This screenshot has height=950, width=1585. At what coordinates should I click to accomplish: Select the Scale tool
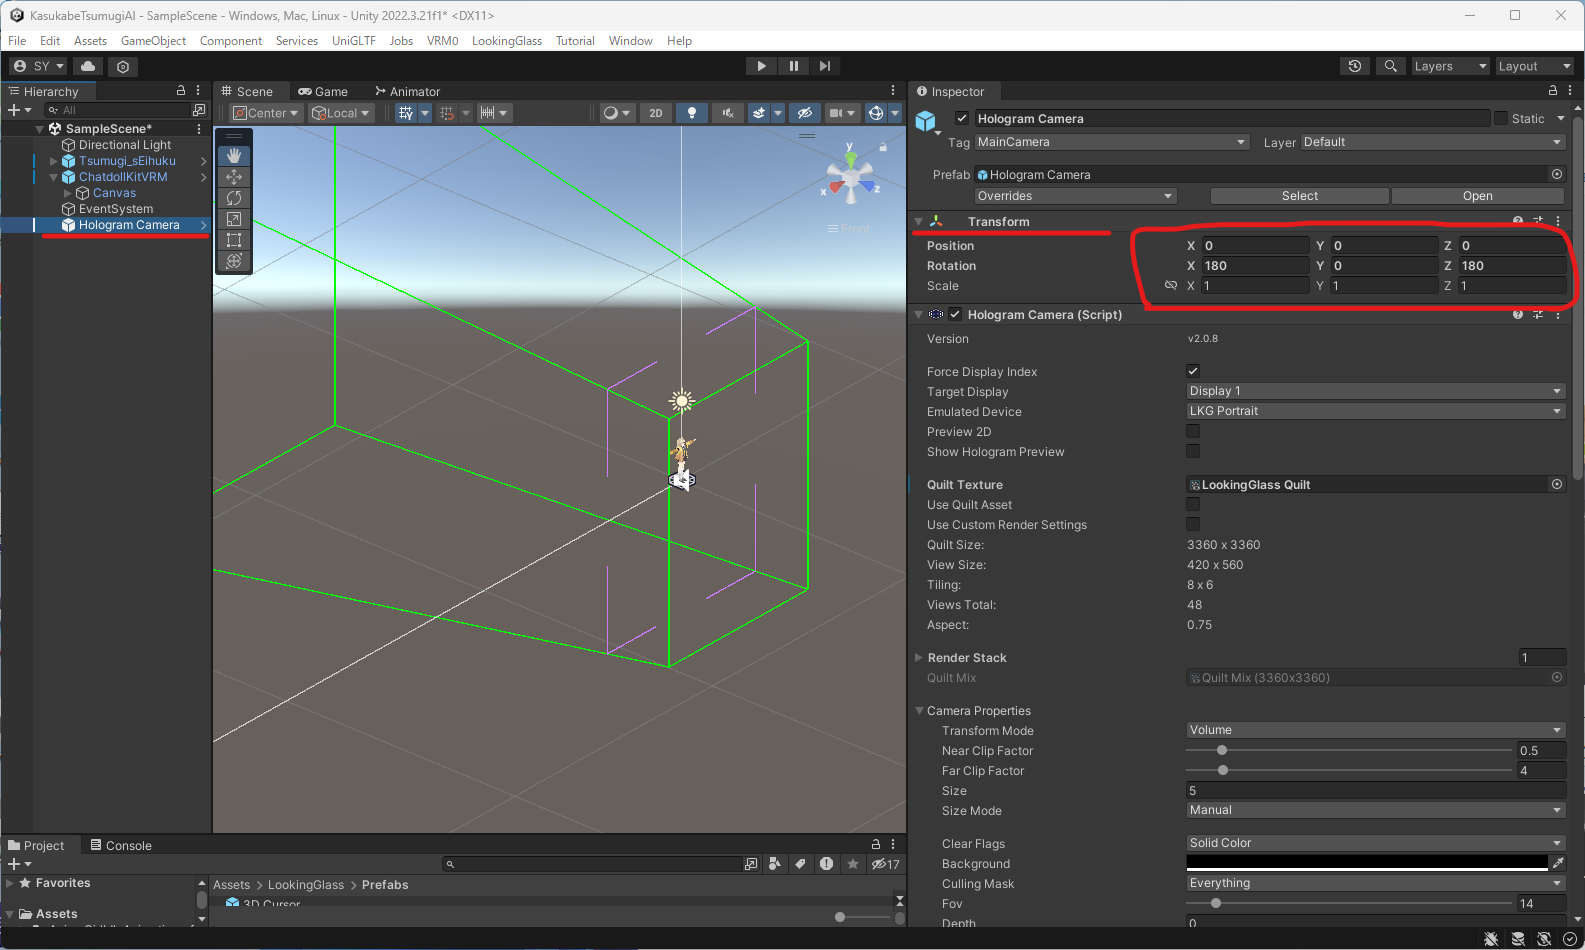pyautogui.click(x=234, y=219)
